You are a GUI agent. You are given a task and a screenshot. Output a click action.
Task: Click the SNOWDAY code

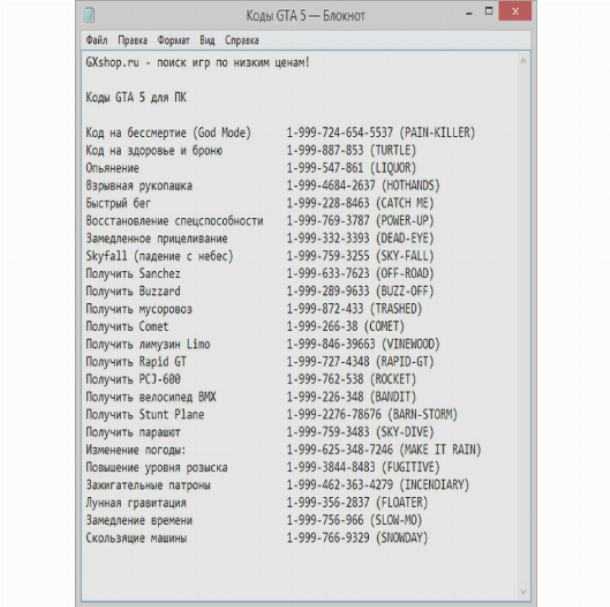click(357, 538)
